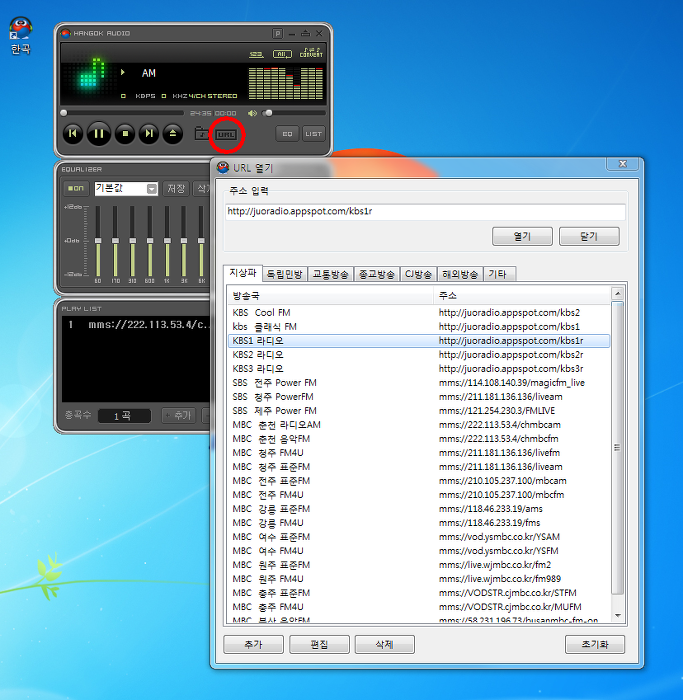Screen dimensions: 683x700
Task: Click the 추가 button in the URL dialog
Action: click(x=253, y=644)
